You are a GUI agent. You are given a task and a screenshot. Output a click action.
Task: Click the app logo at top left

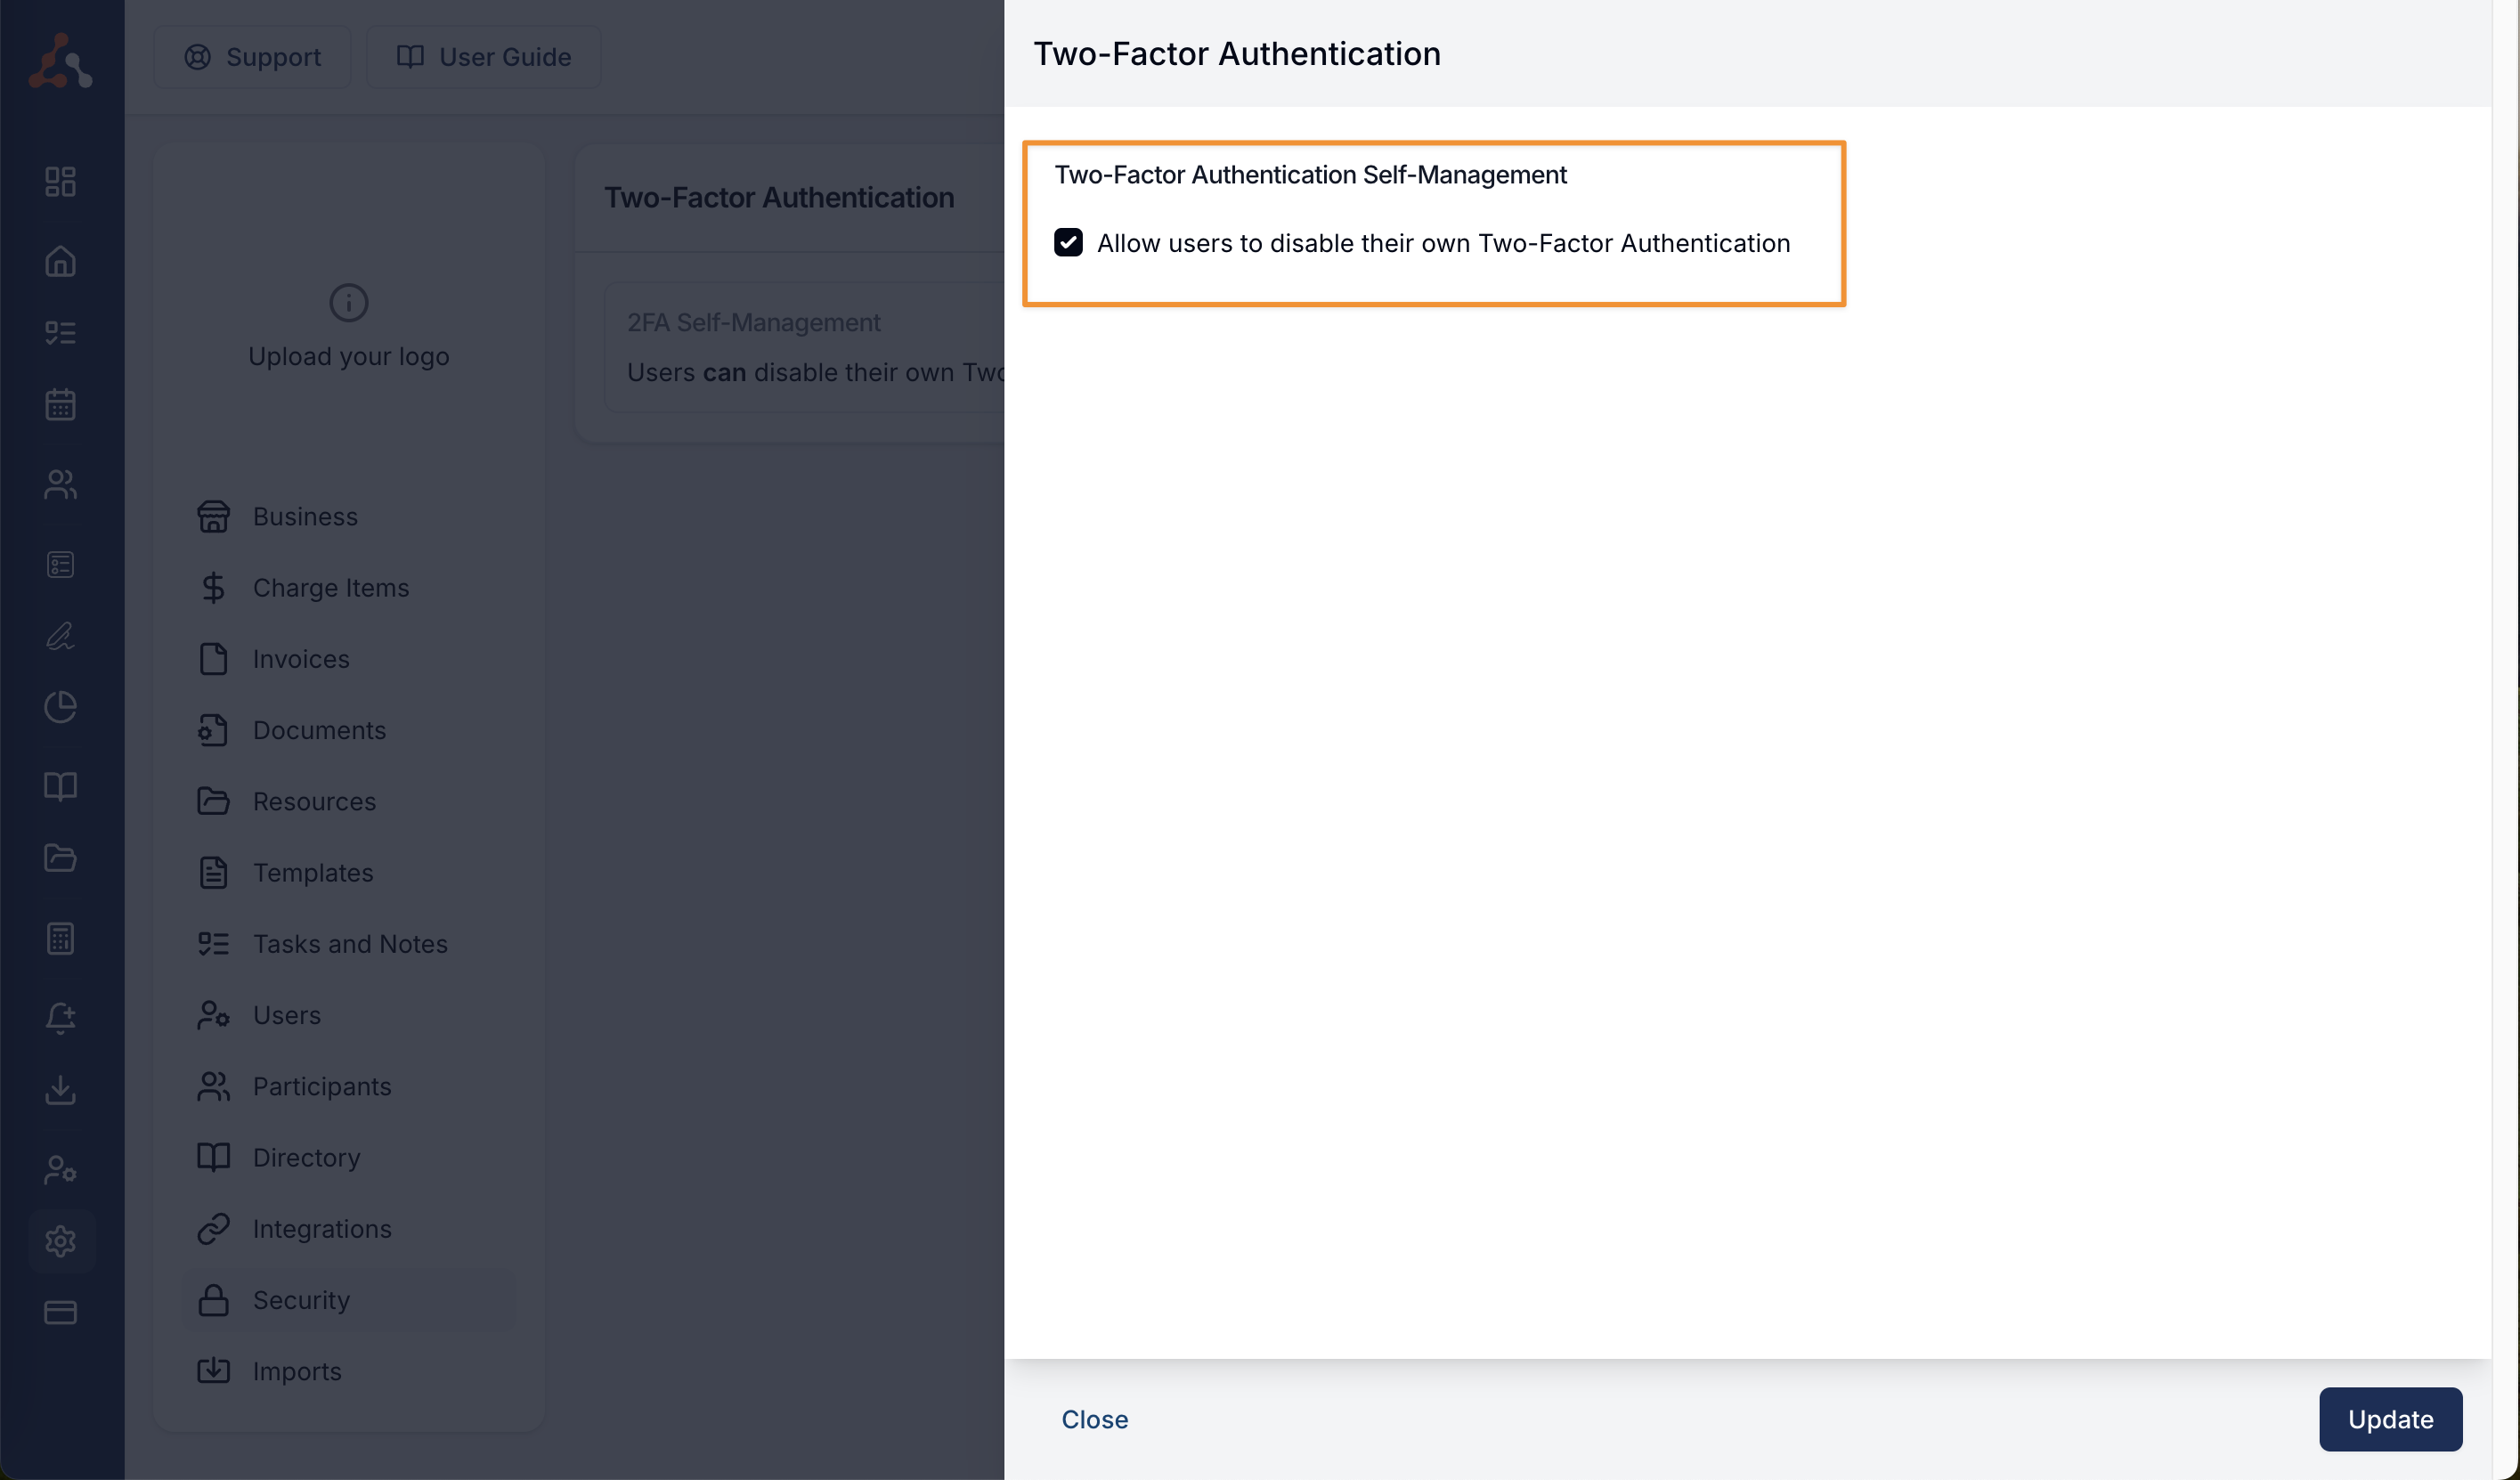pos(60,60)
